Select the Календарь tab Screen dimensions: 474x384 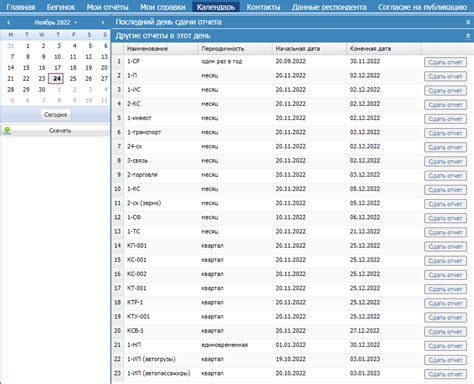point(216,7)
